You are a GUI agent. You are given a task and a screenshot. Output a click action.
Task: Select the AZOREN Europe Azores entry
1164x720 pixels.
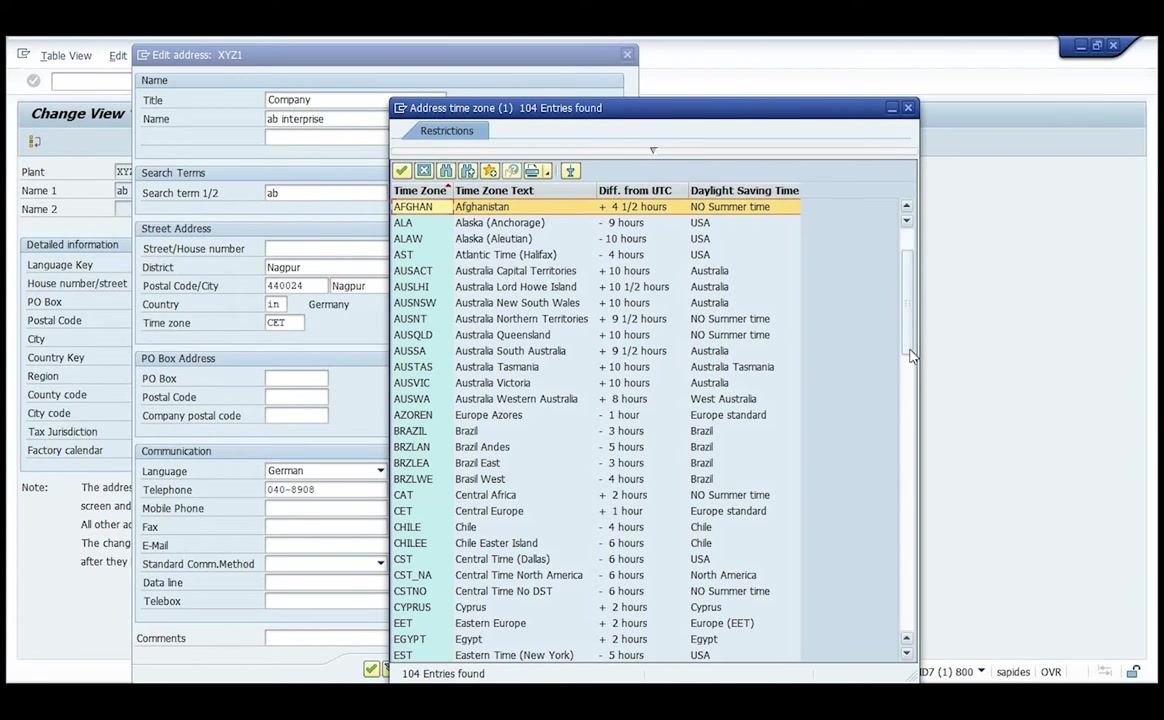tap(596, 415)
